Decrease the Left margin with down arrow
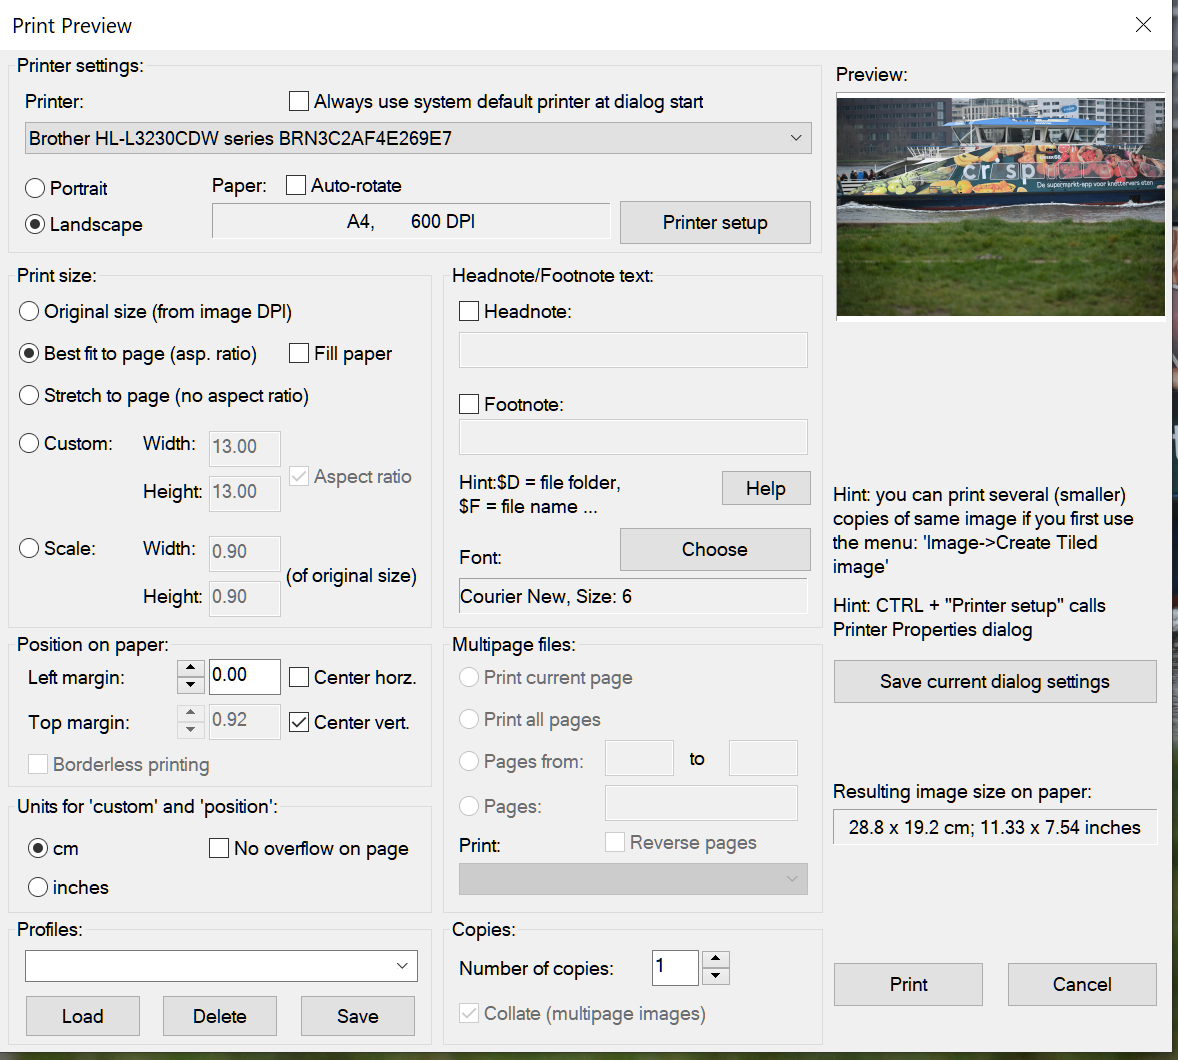This screenshot has width=1178, height=1060. 191,686
